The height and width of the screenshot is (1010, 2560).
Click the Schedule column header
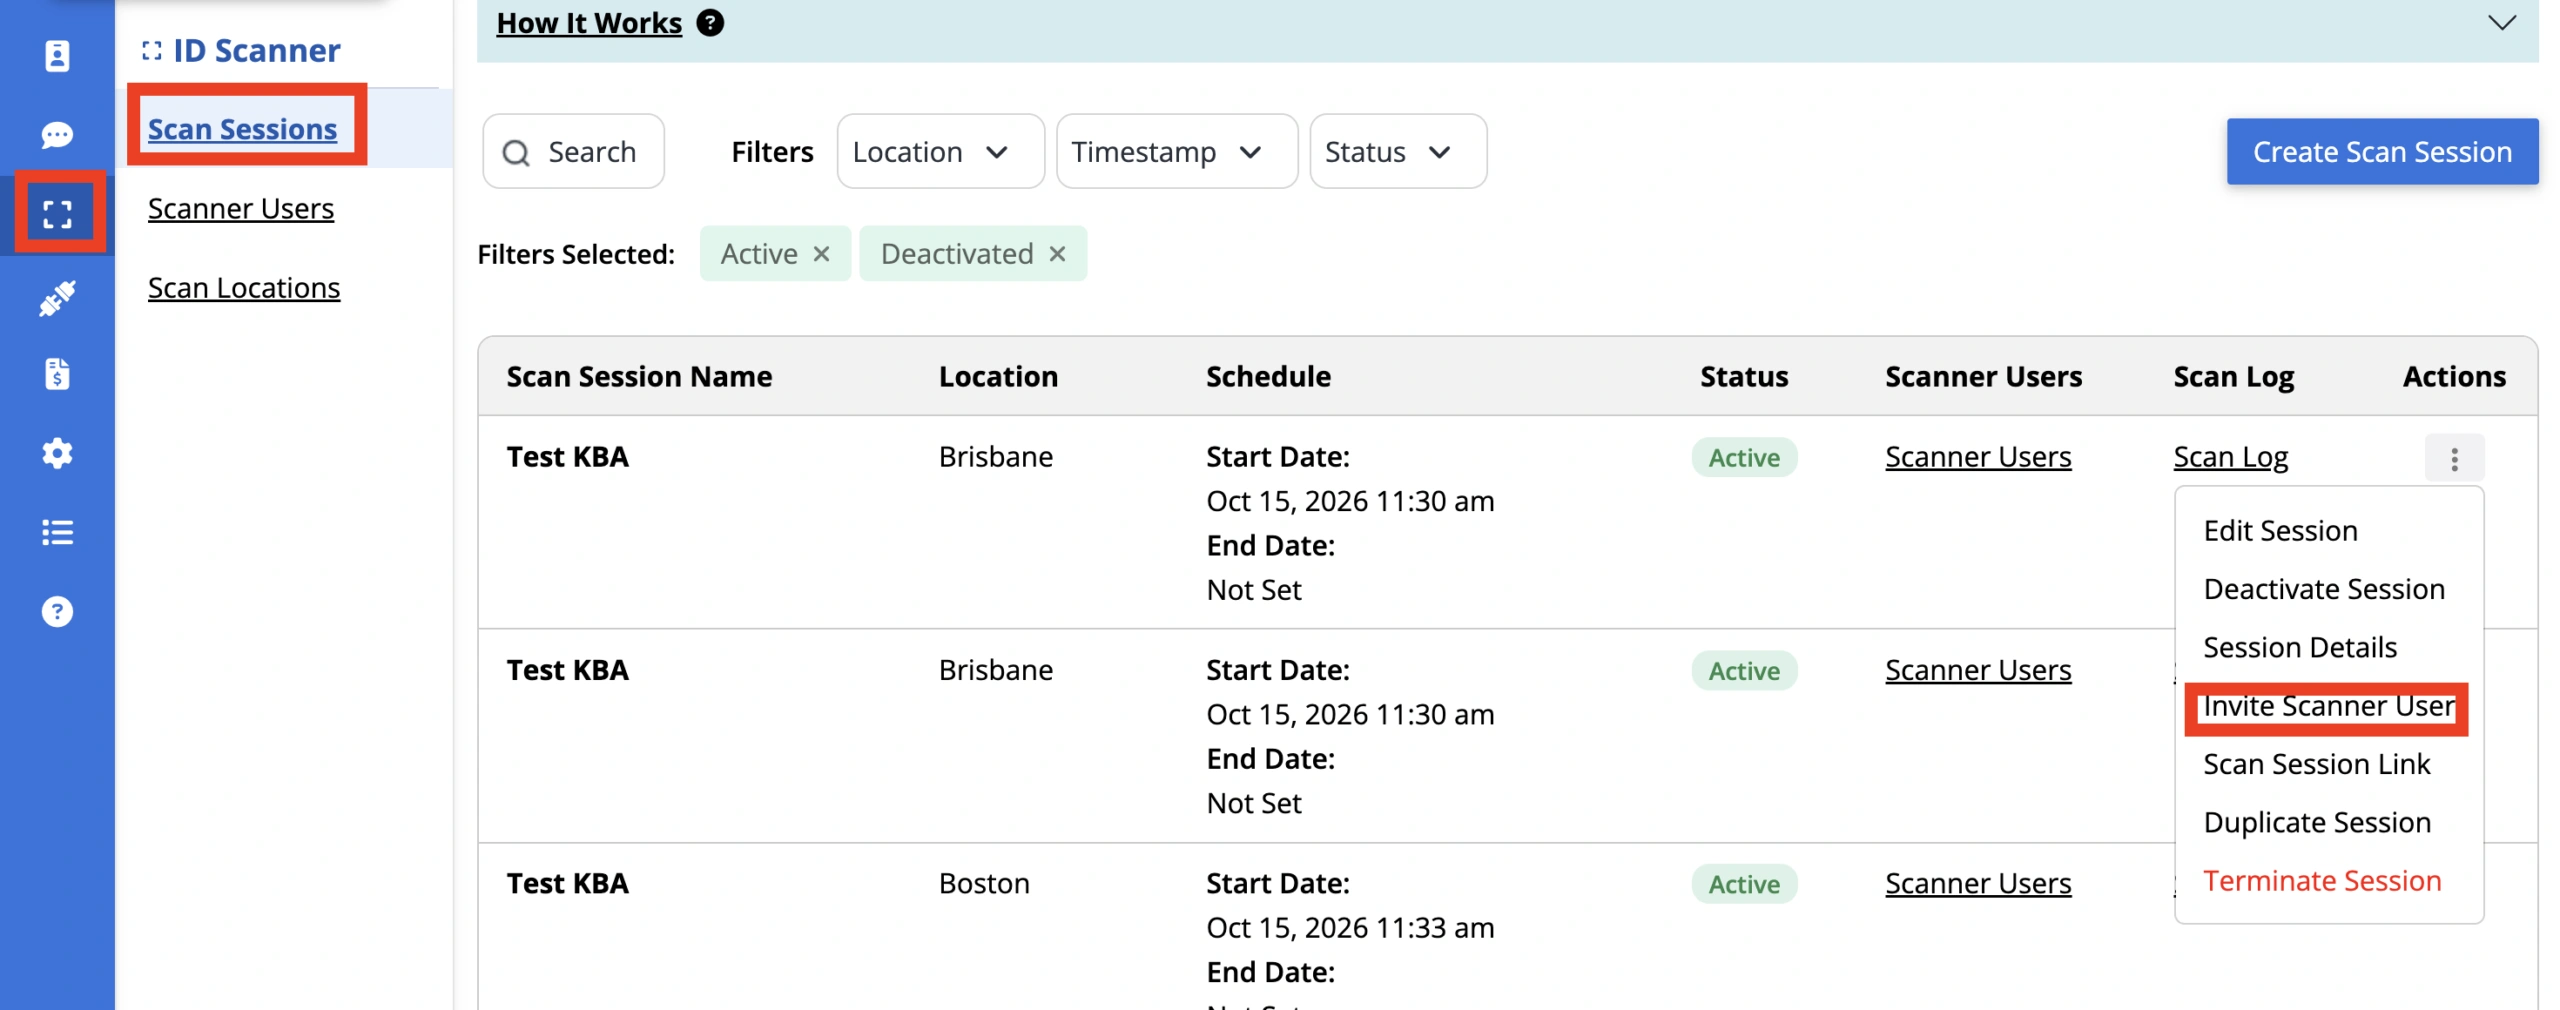point(1267,377)
